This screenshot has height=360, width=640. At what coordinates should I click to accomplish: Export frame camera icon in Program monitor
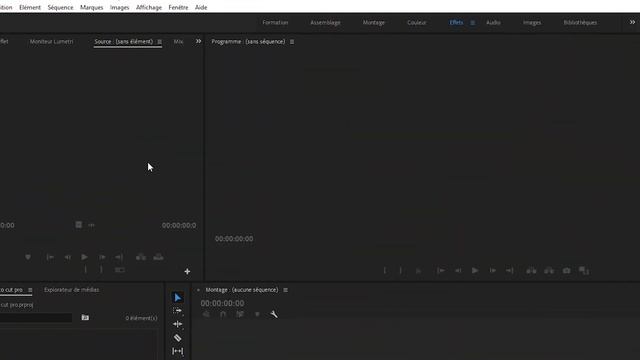coord(567,271)
